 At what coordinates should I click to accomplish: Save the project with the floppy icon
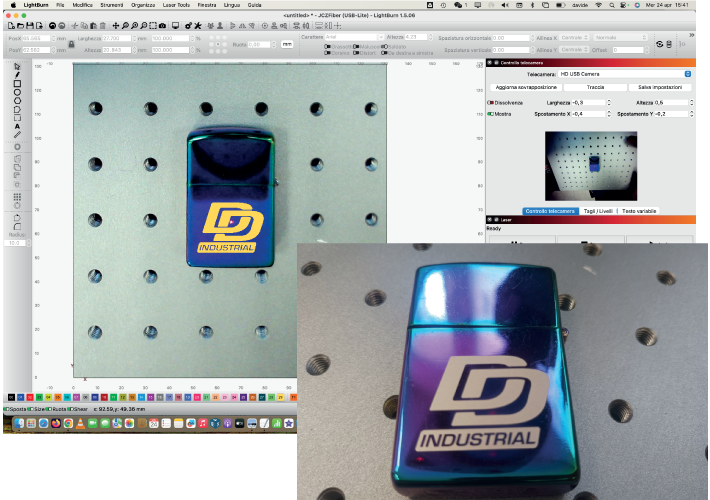30,26
